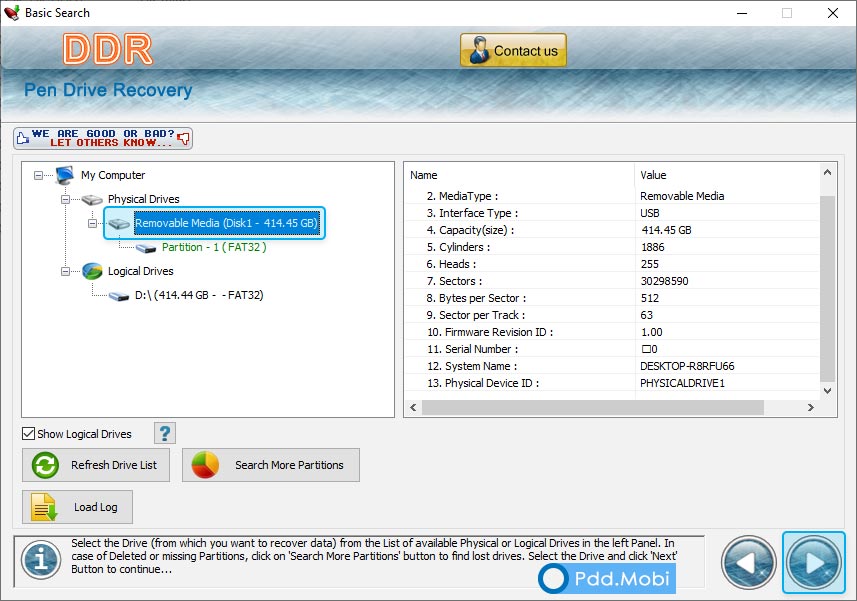Click the Next arrow button
Viewport: 857px width, 601px height.
[813, 563]
